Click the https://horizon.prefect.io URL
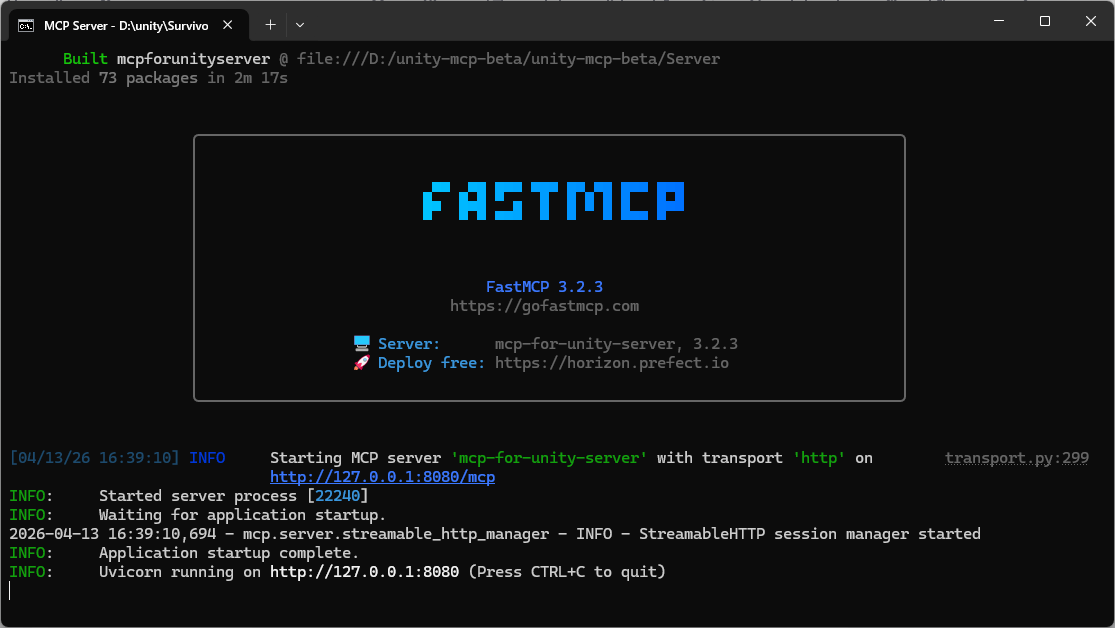 [x=612, y=363]
